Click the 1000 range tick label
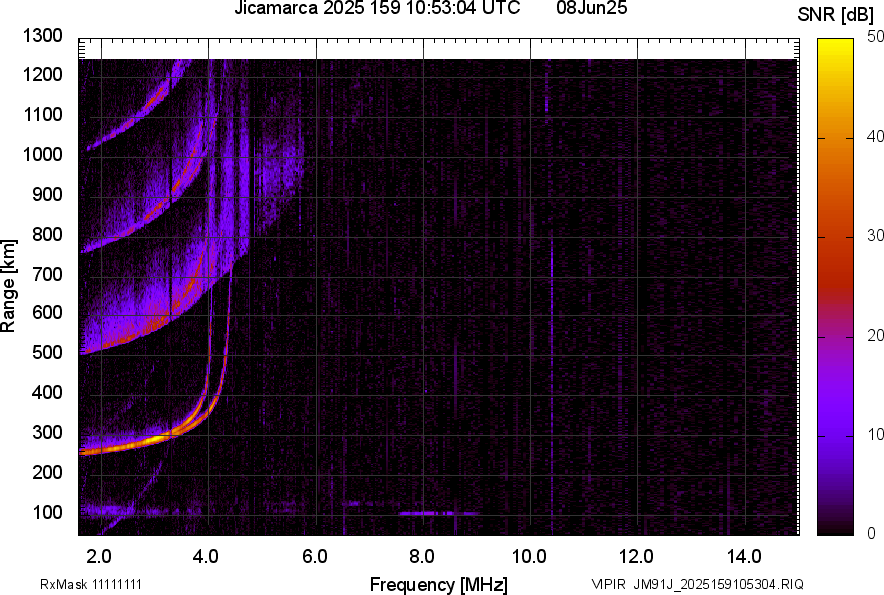The height and width of the screenshot is (595, 884). tap(43, 155)
